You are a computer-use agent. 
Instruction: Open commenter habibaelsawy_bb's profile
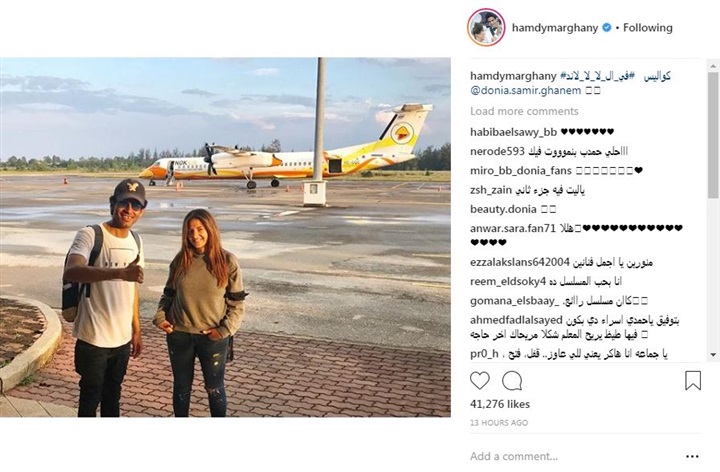[513, 132]
